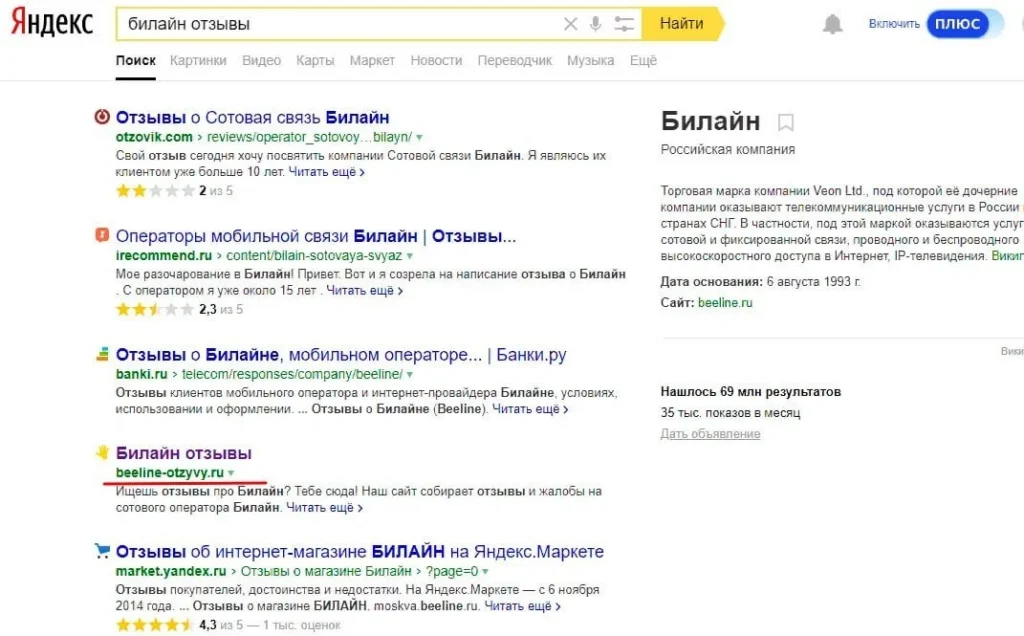Clear the search query with the X icon
Viewport: 1024px width, 636px height.
[x=570, y=24]
